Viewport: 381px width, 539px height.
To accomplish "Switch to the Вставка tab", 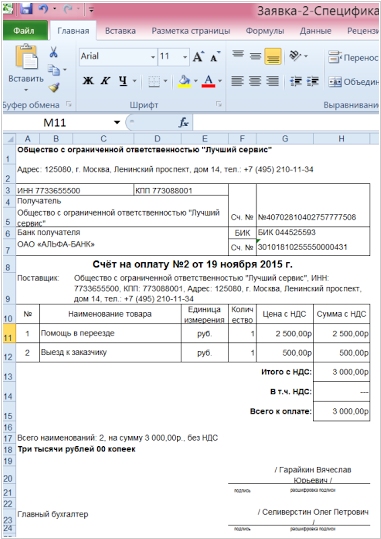I will tap(120, 31).
